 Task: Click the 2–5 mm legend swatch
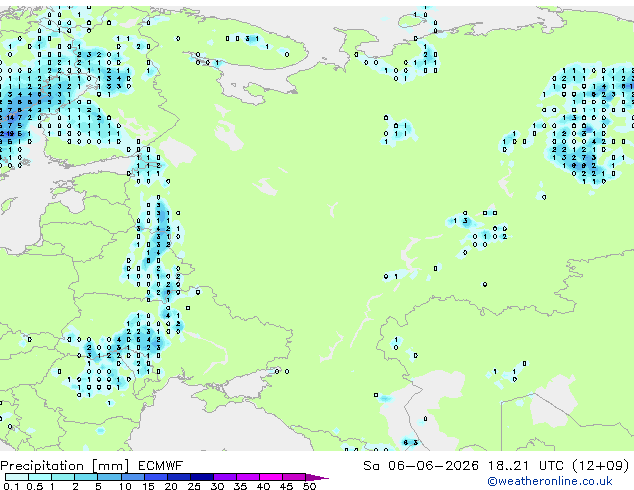point(86,477)
